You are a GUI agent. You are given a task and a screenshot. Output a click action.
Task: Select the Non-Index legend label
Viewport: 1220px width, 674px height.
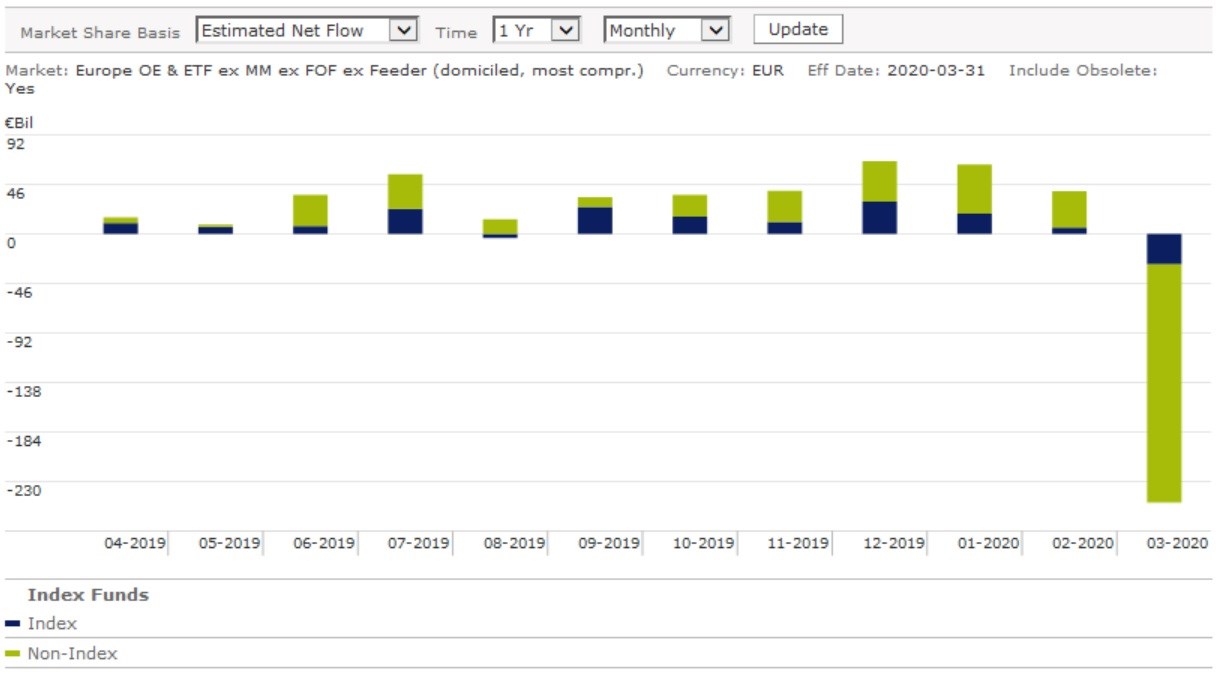(72, 654)
